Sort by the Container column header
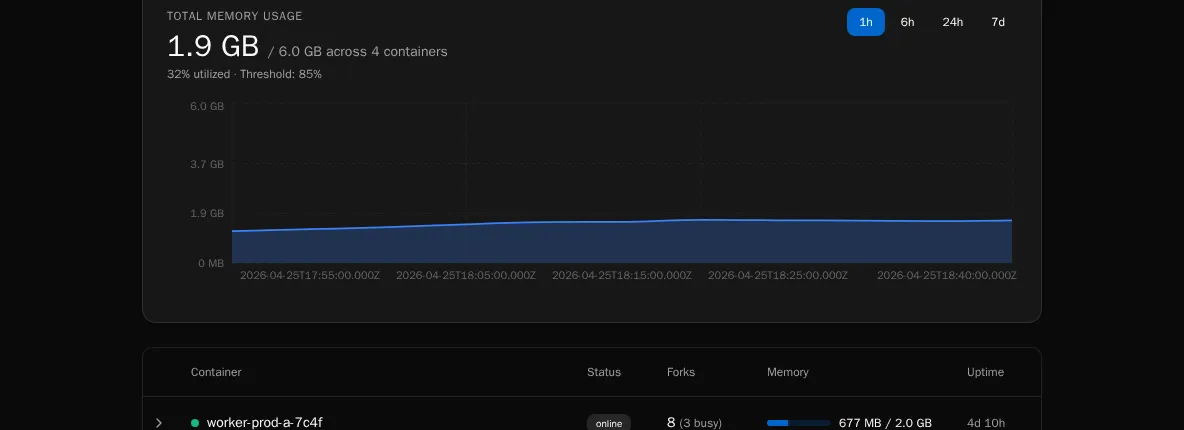Image resolution: width=1184 pixels, height=430 pixels. 216,372
